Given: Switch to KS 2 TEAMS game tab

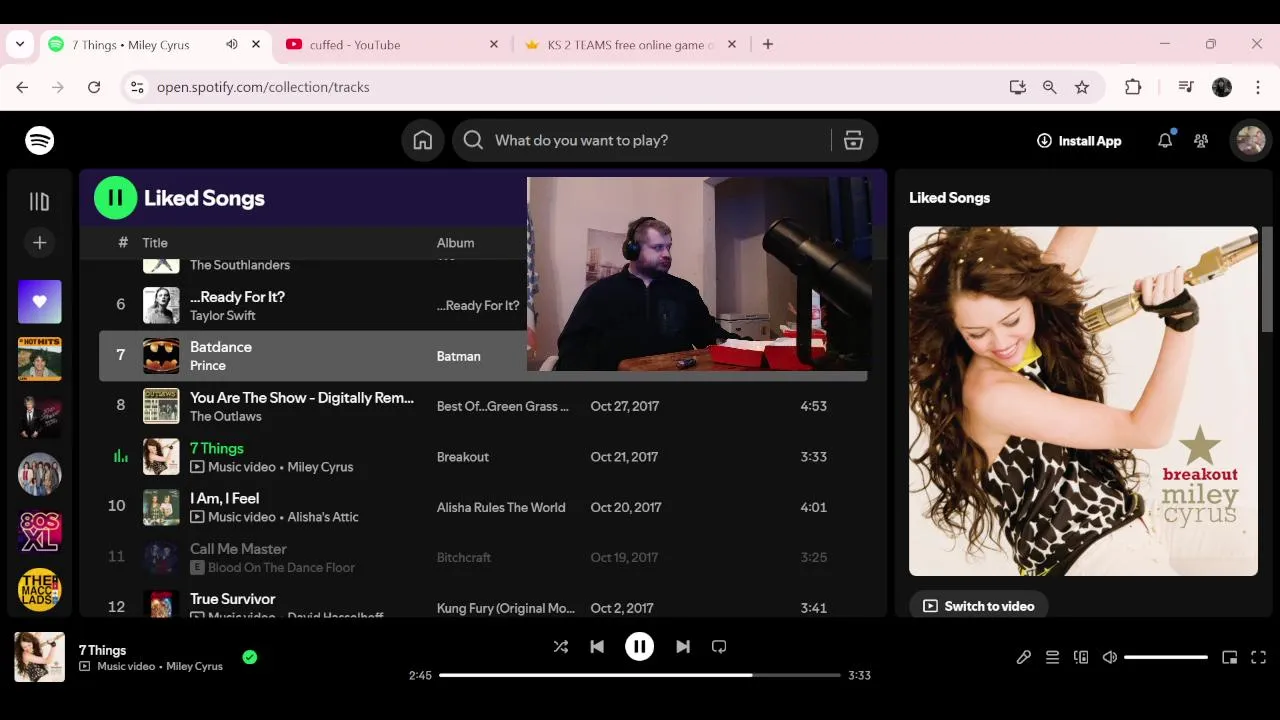Looking at the screenshot, I should pos(630,45).
